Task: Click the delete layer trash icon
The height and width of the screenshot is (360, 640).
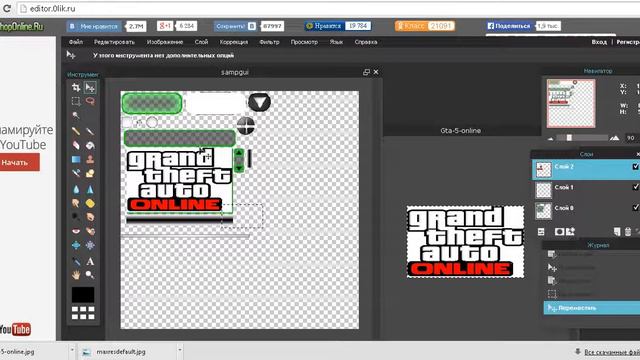Action: click(x=628, y=231)
